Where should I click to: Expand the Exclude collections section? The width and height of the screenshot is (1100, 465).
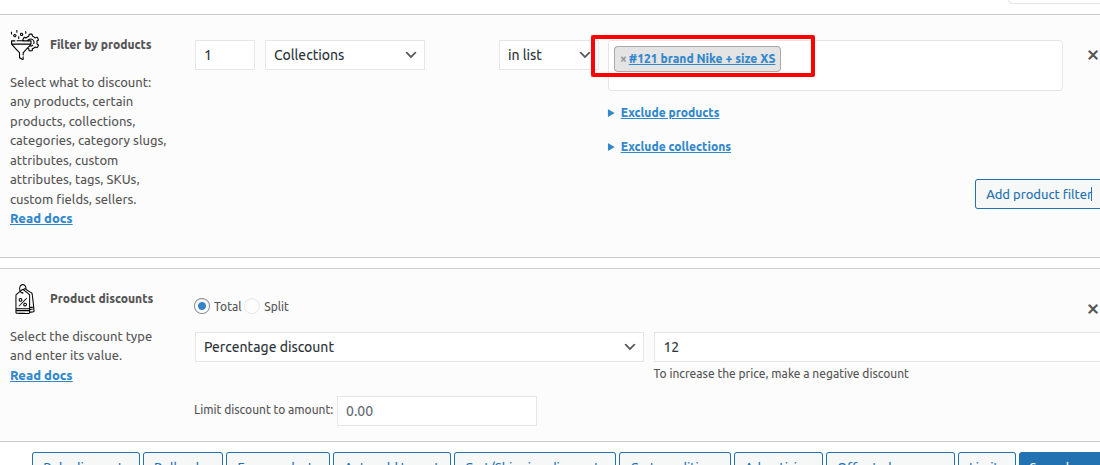tap(675, 147)
